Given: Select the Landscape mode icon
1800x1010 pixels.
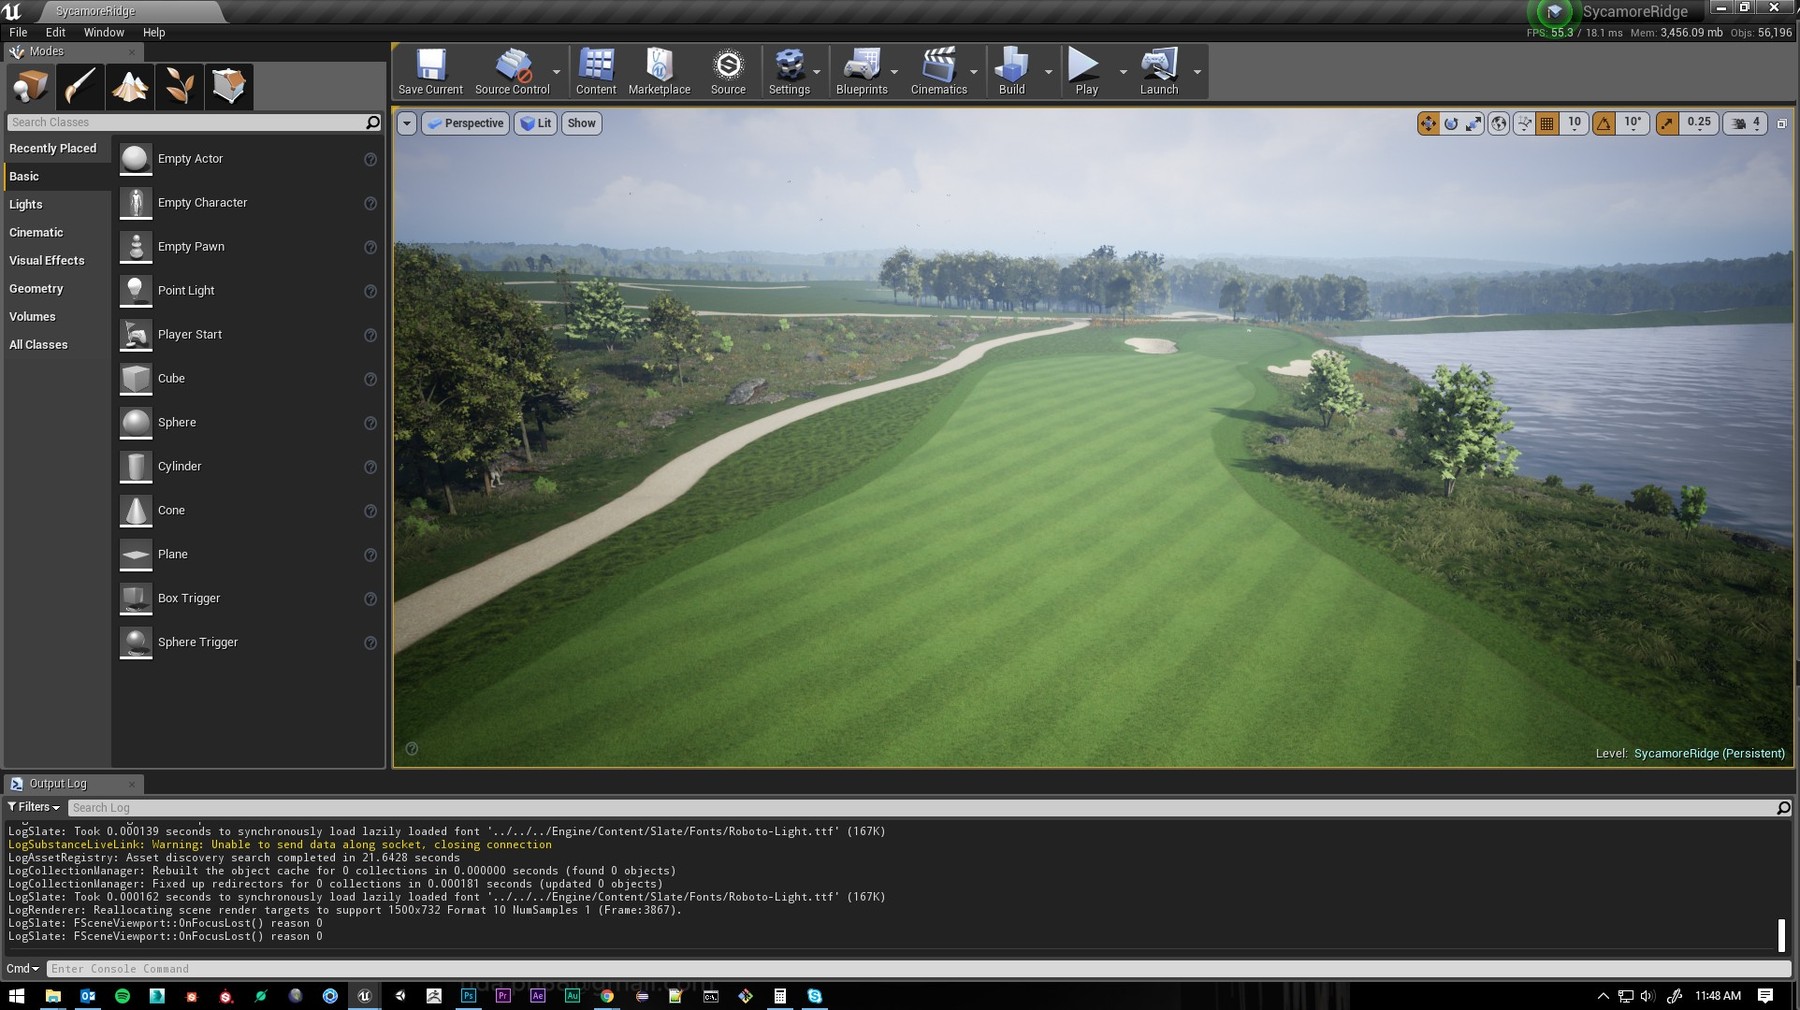Looking at the screenshot, I should 130,86.
